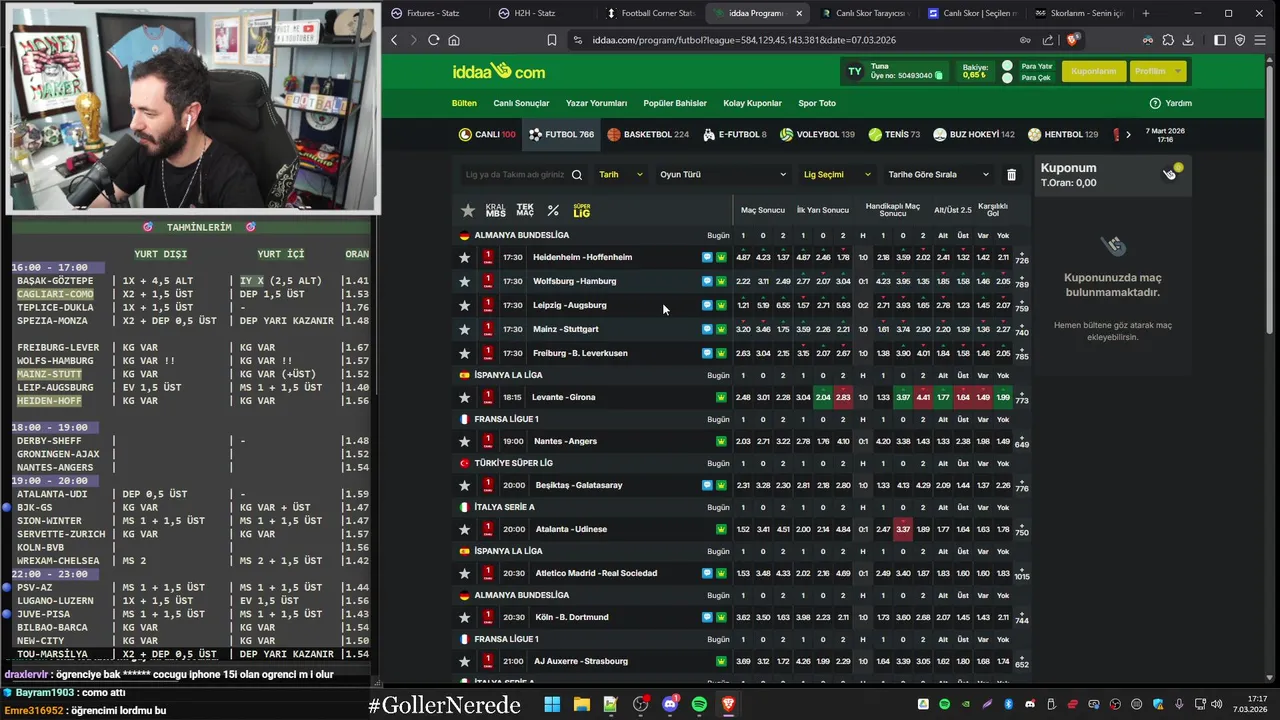Open comments icon for Köln - B. Dortmund

point(707,617)
